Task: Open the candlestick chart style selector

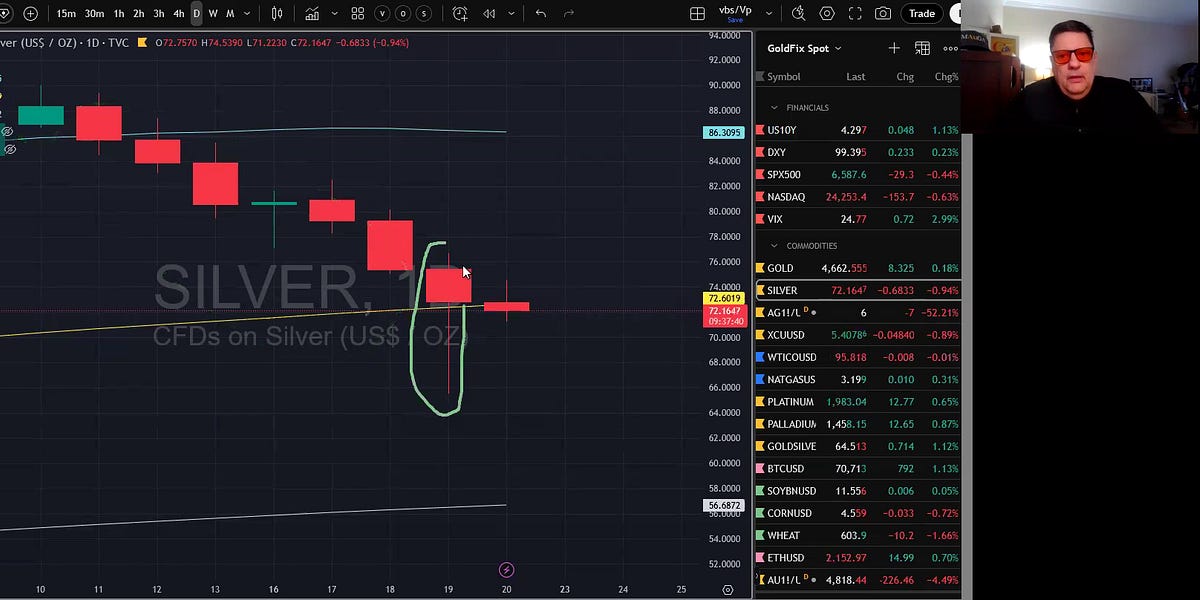Action: point(278,14)
